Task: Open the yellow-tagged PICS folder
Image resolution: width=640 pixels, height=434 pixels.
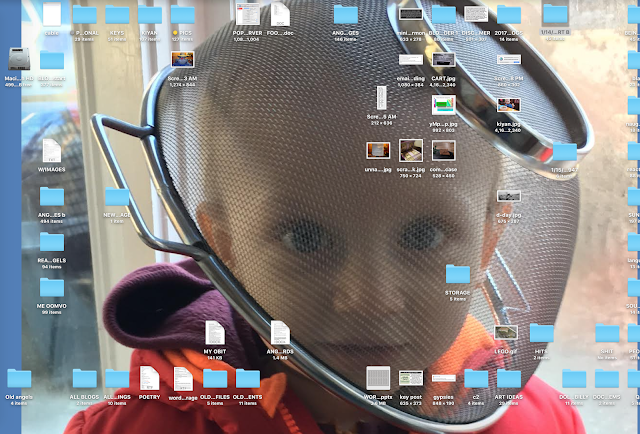Action: [182, 14]
